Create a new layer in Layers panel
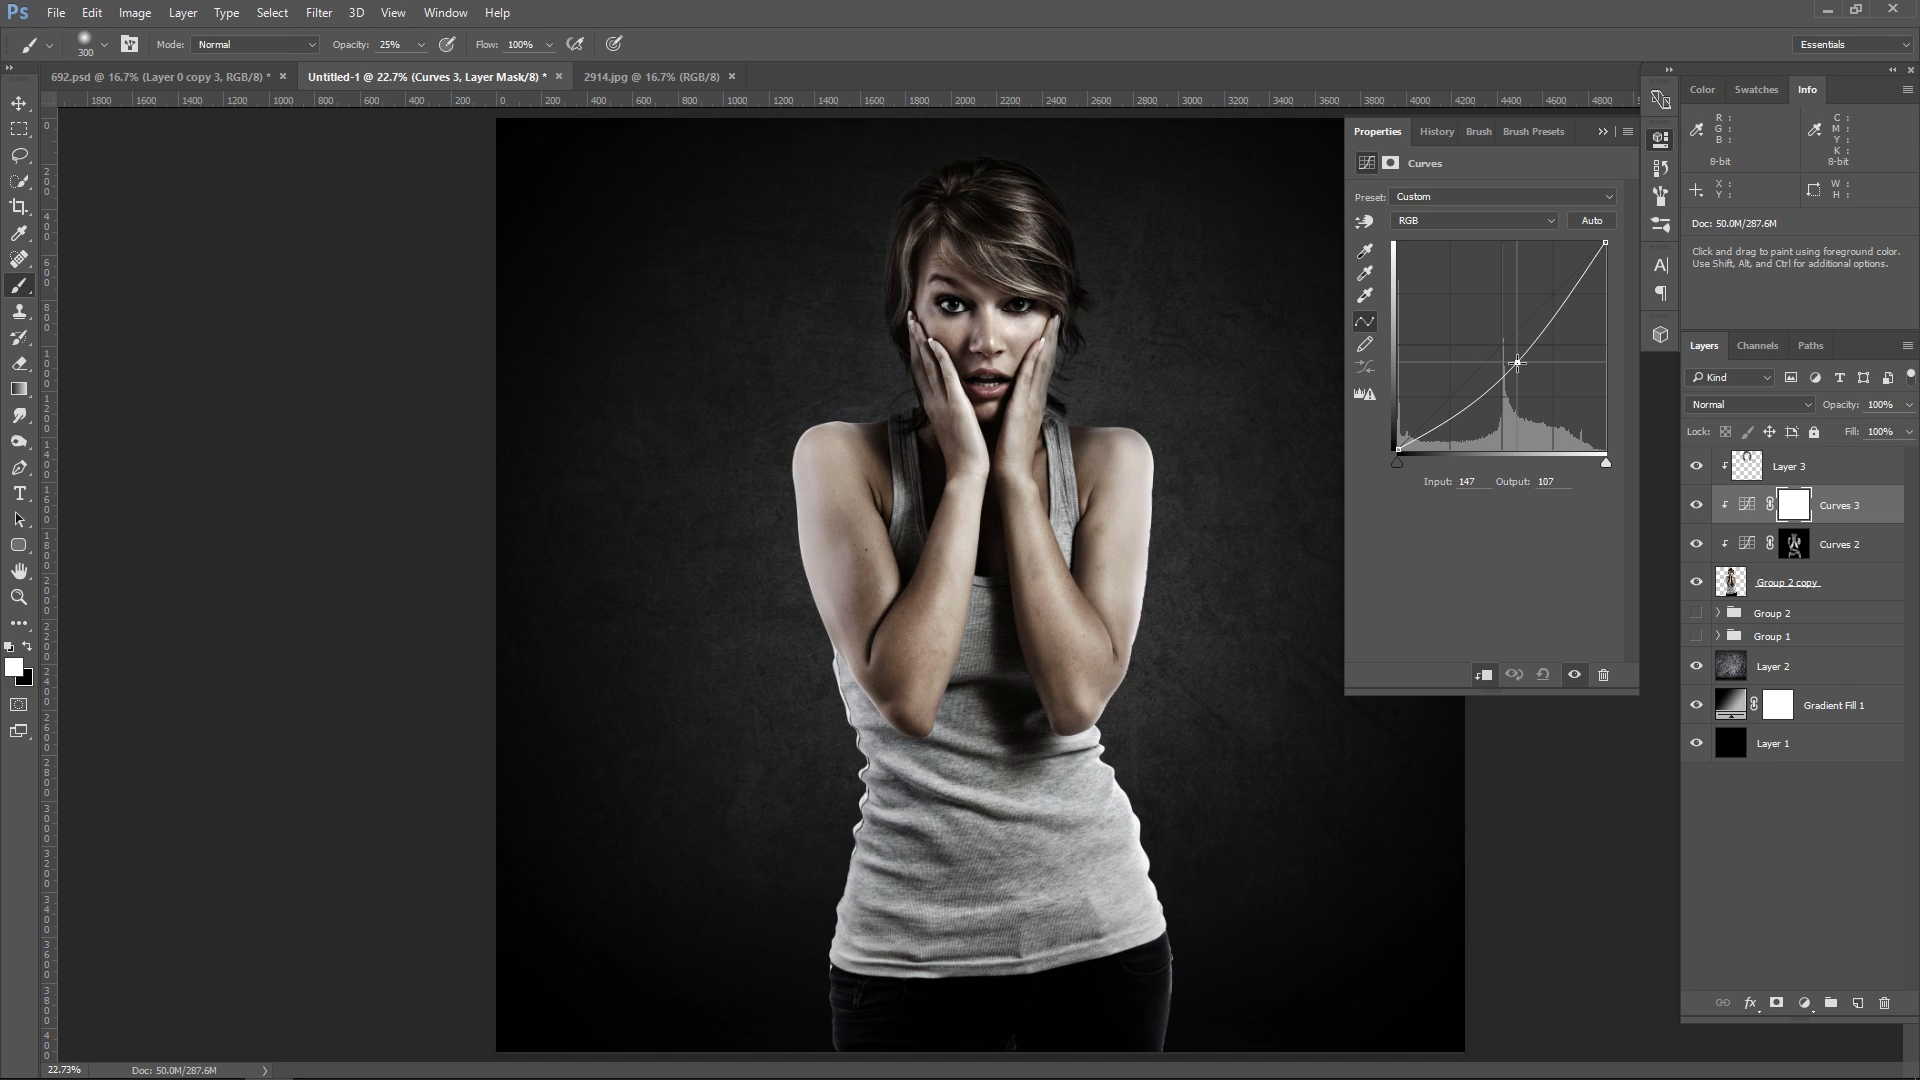 (x=1857, y=1003)
